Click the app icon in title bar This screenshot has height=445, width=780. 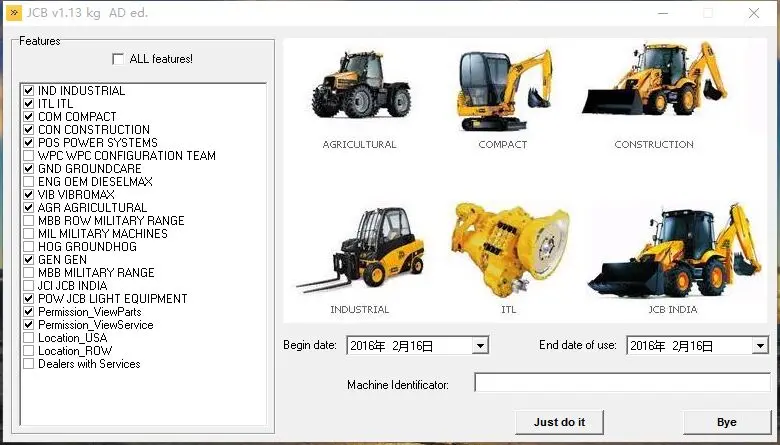[x=14, y=13]
